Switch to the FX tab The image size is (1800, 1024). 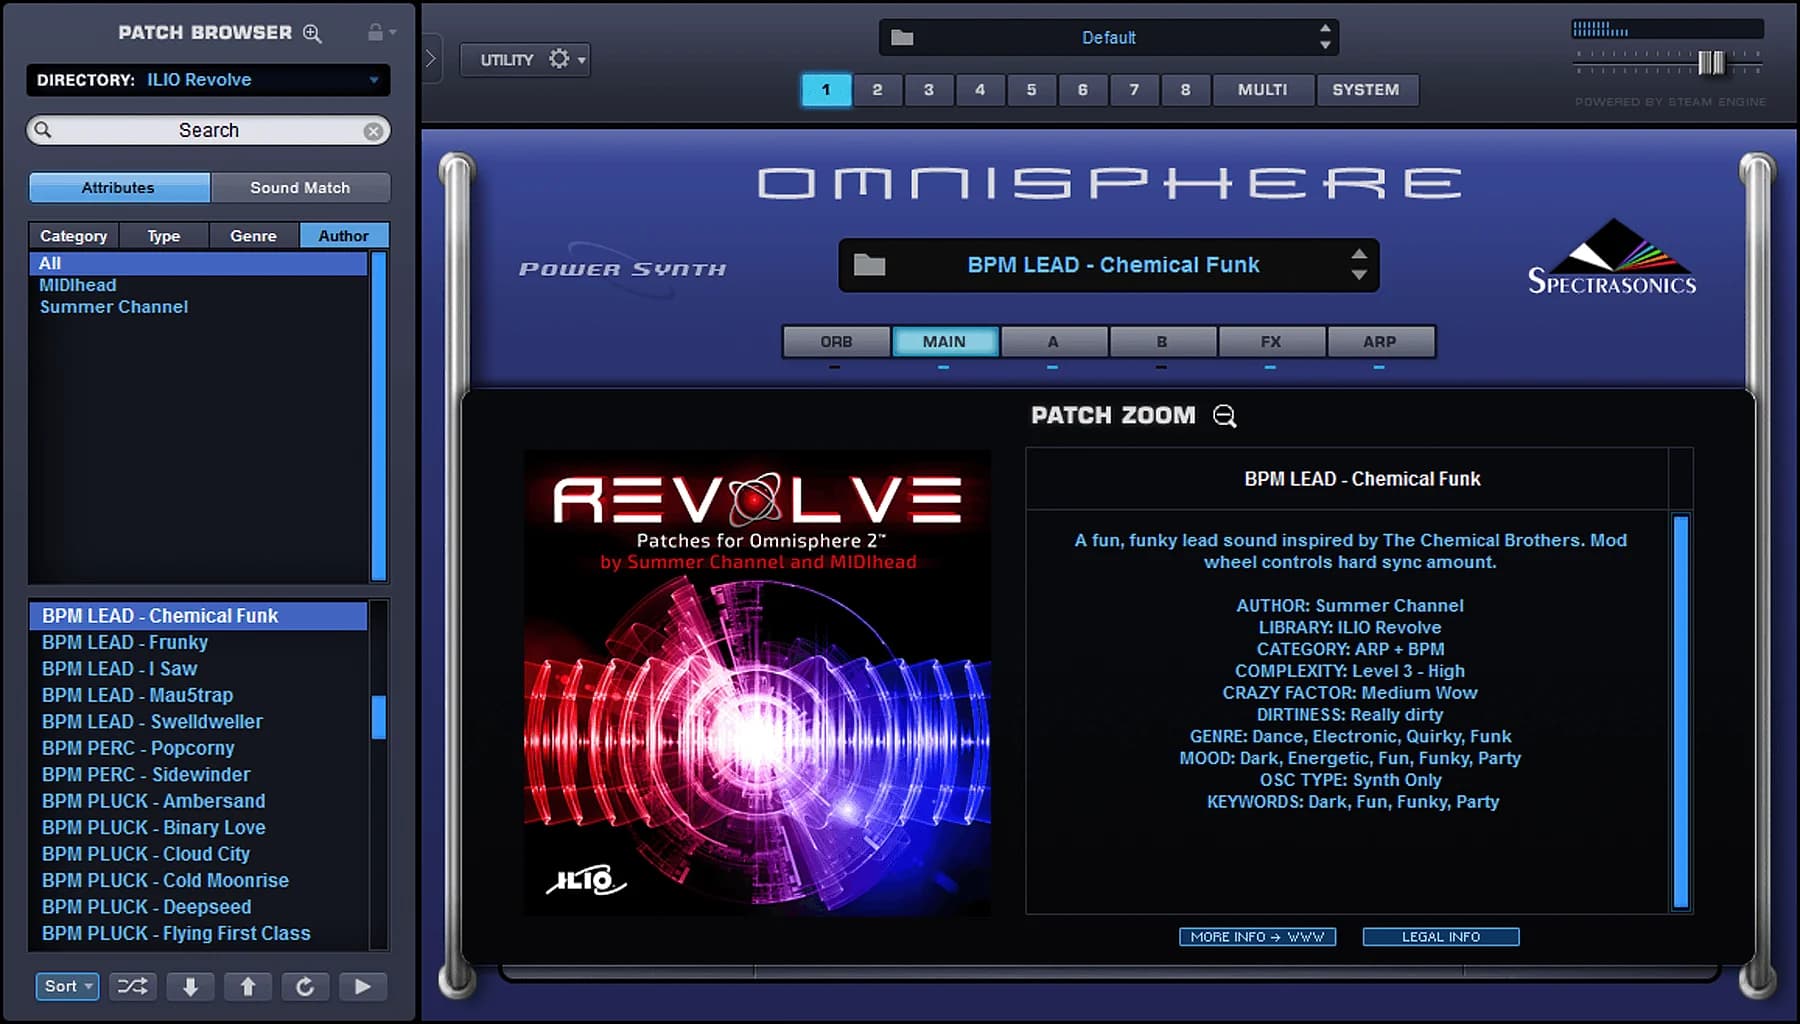tap(1271, 341)
